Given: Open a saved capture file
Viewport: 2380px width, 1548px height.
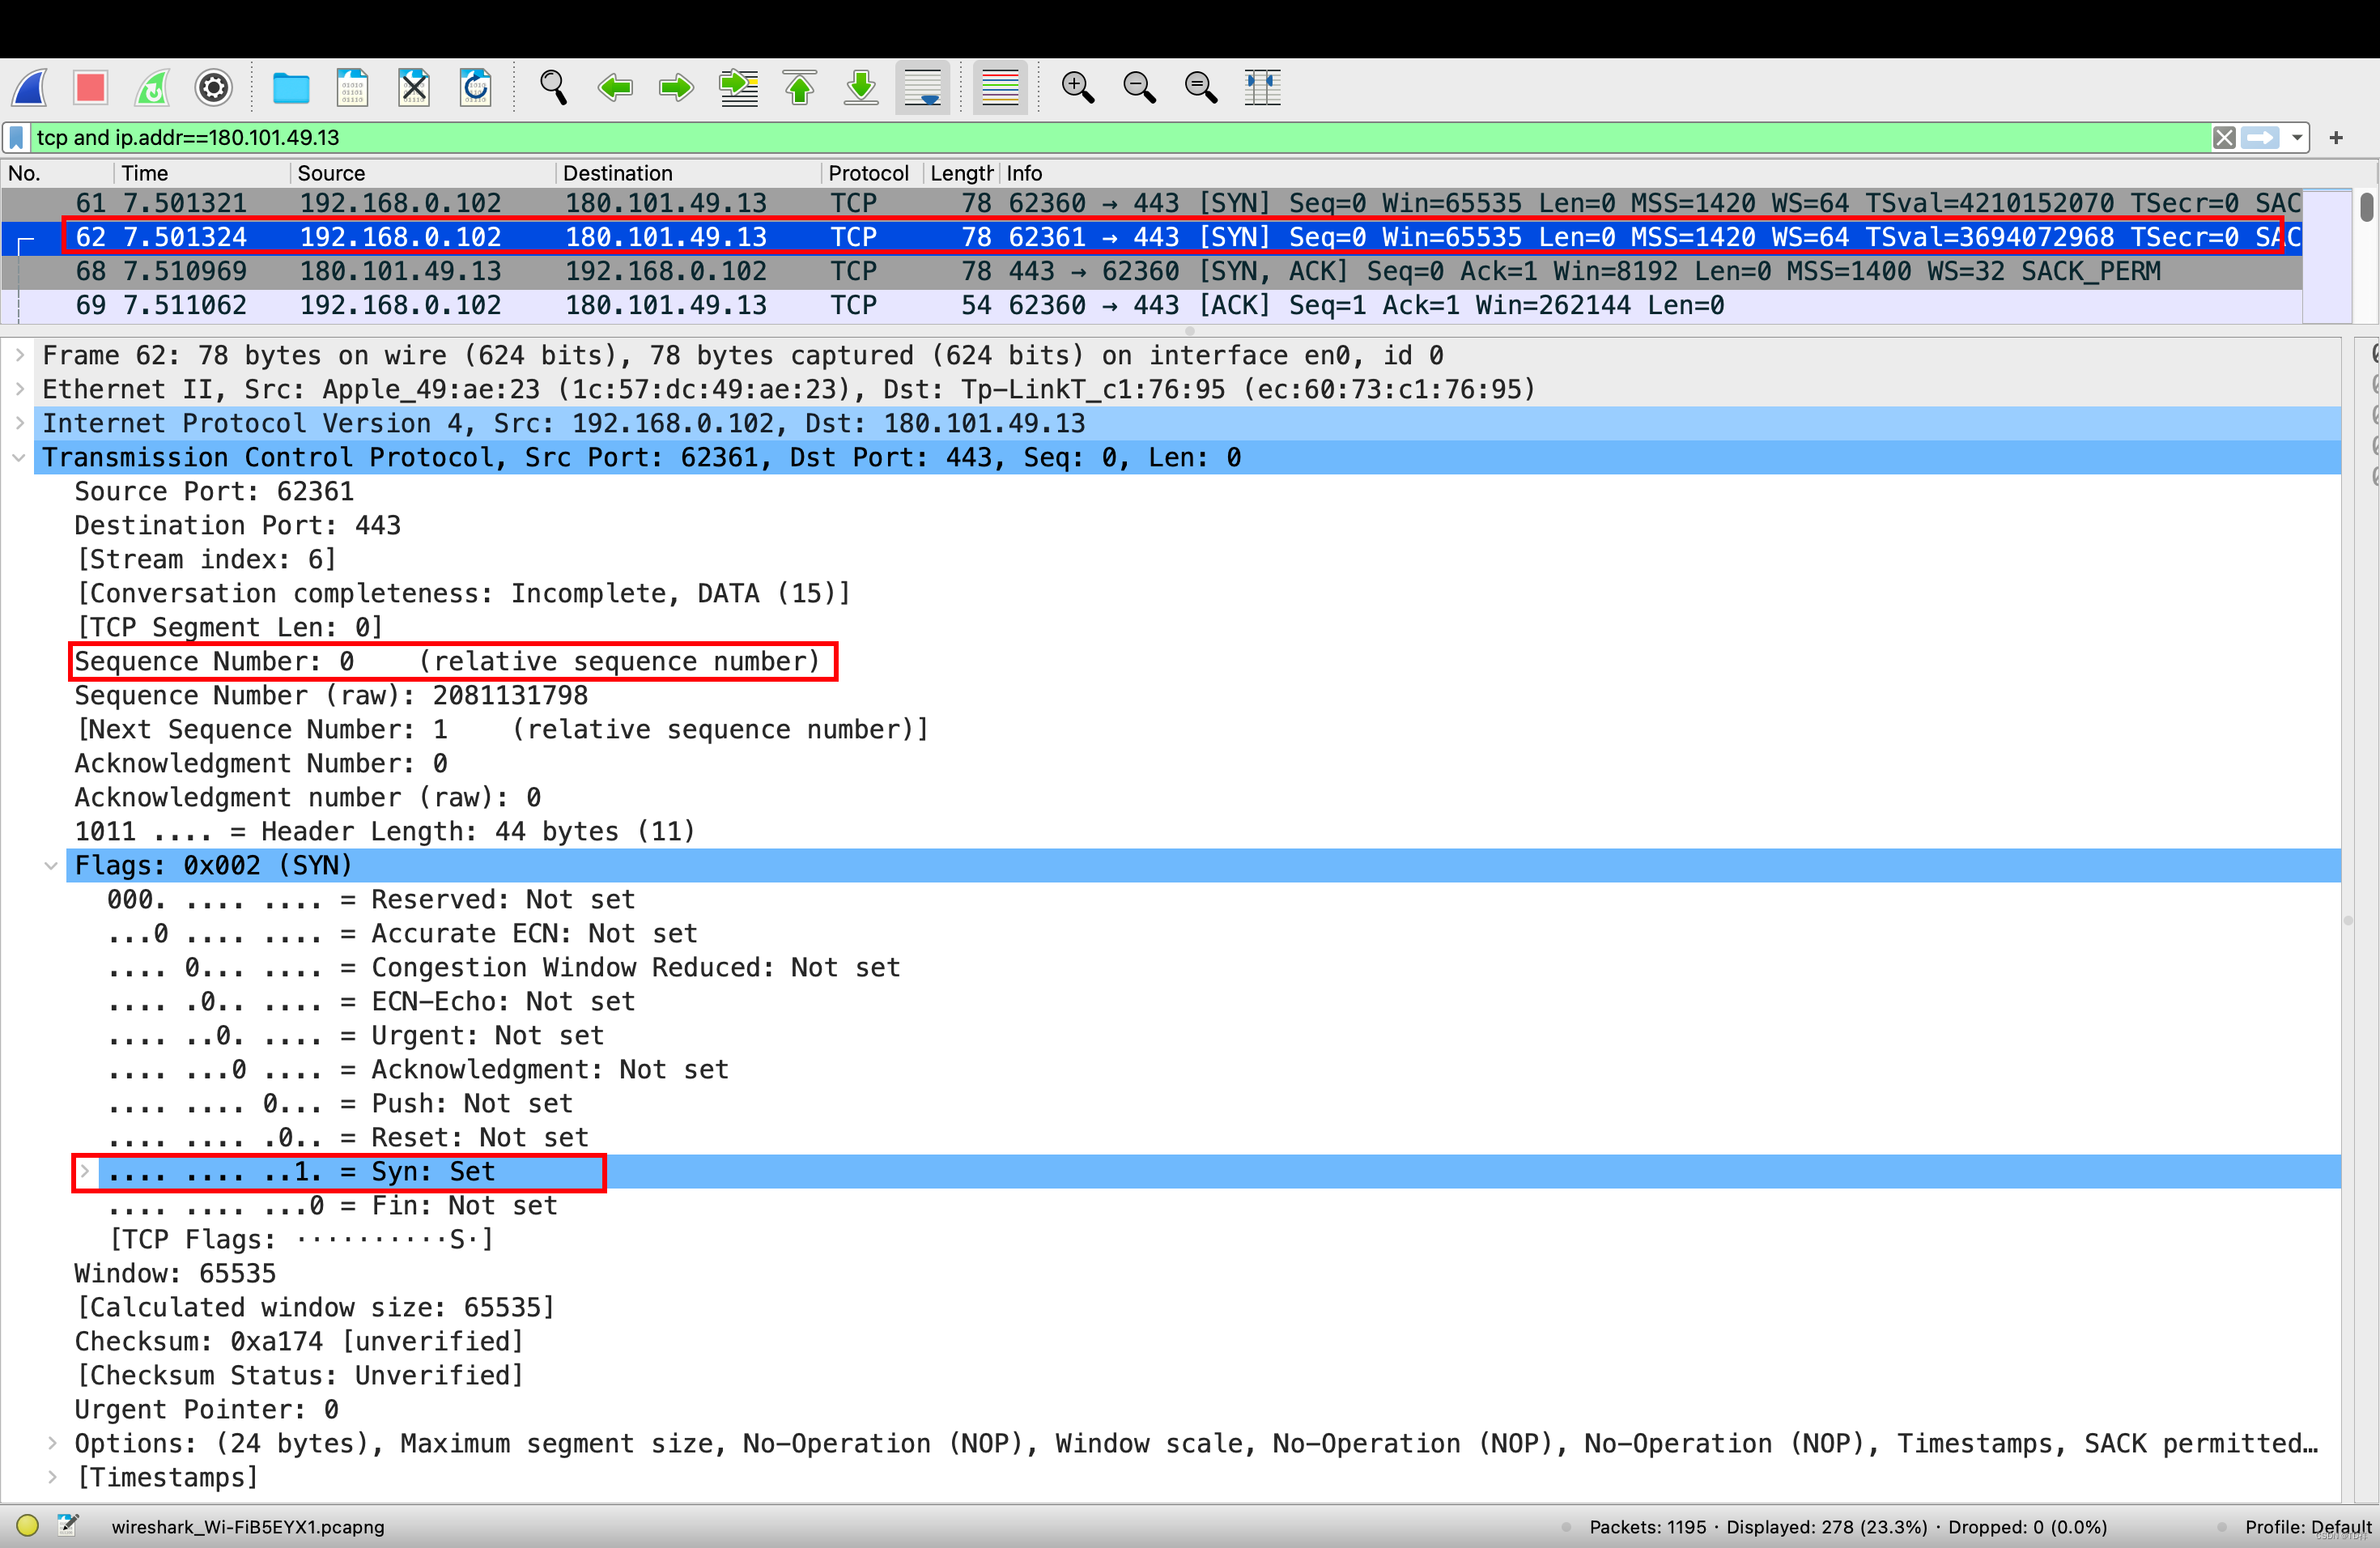Looking at the screenshot, I should [291, 87].
